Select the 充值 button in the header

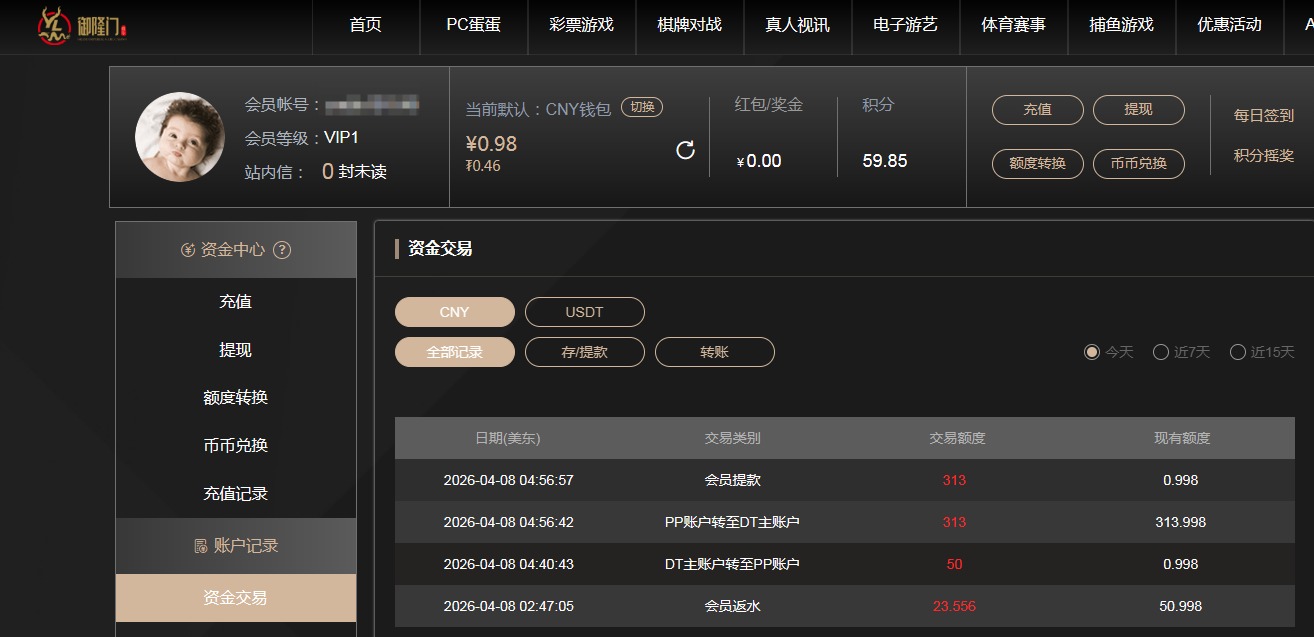click(x=1037, y=110)
